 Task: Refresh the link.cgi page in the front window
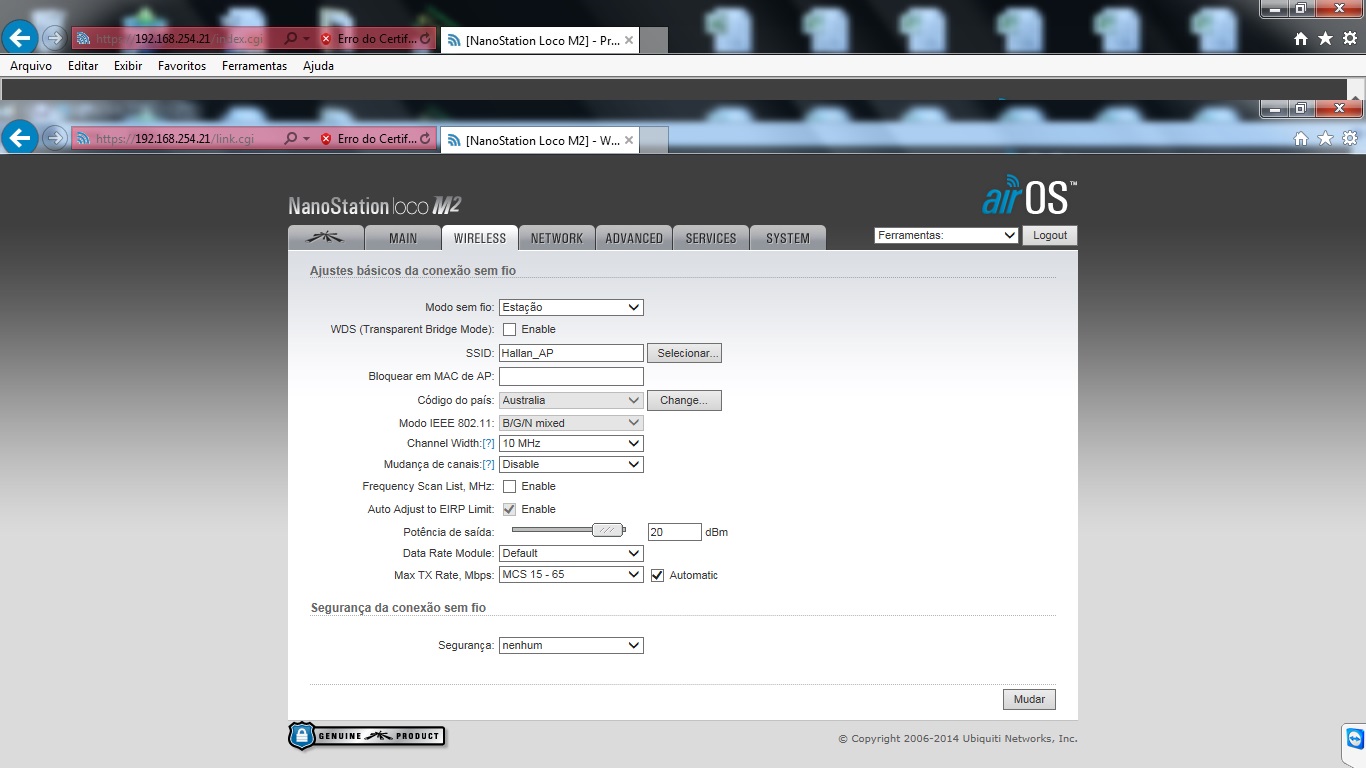(x=426, y=139)
